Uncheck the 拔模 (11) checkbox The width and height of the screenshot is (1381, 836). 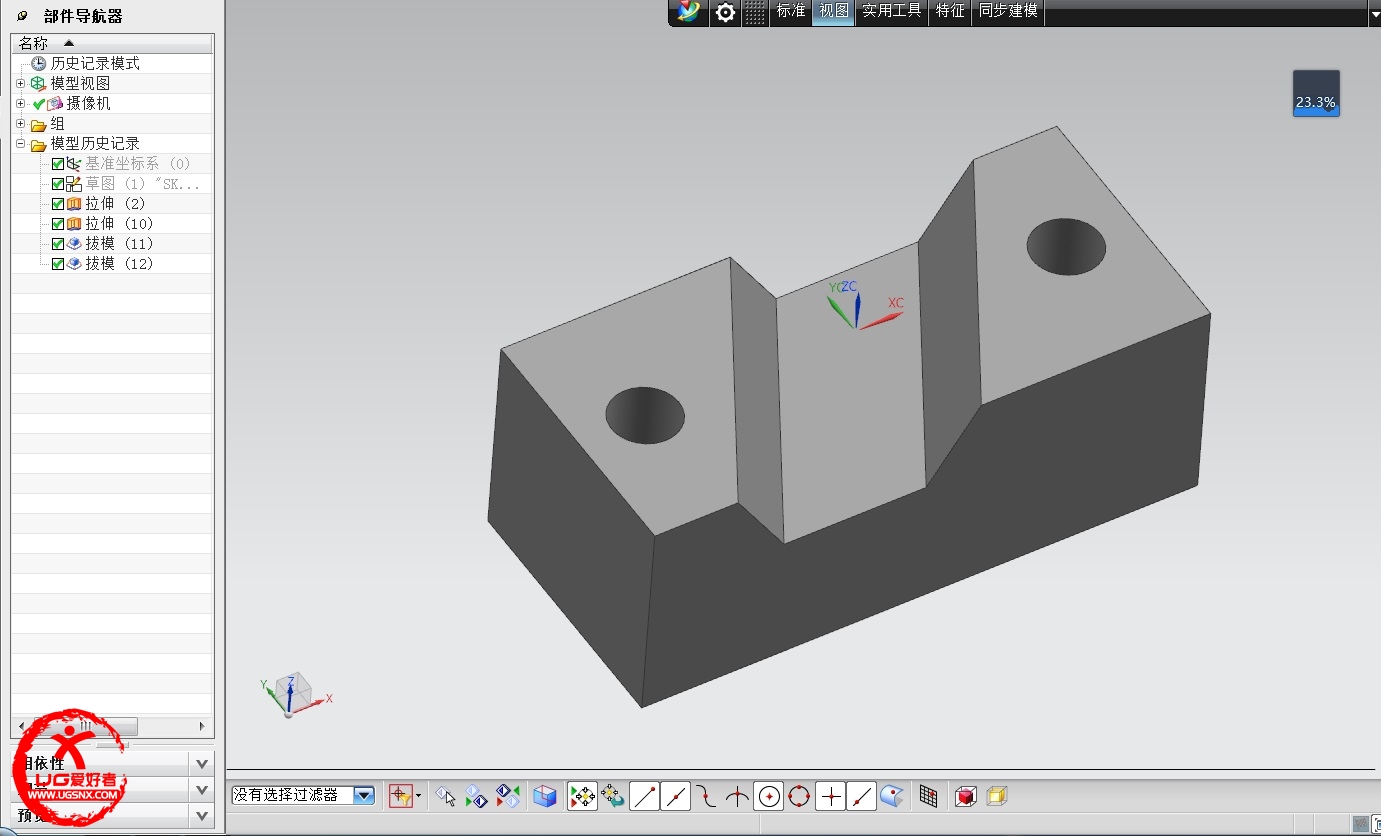pyautogui.click(x=58, y=244)
